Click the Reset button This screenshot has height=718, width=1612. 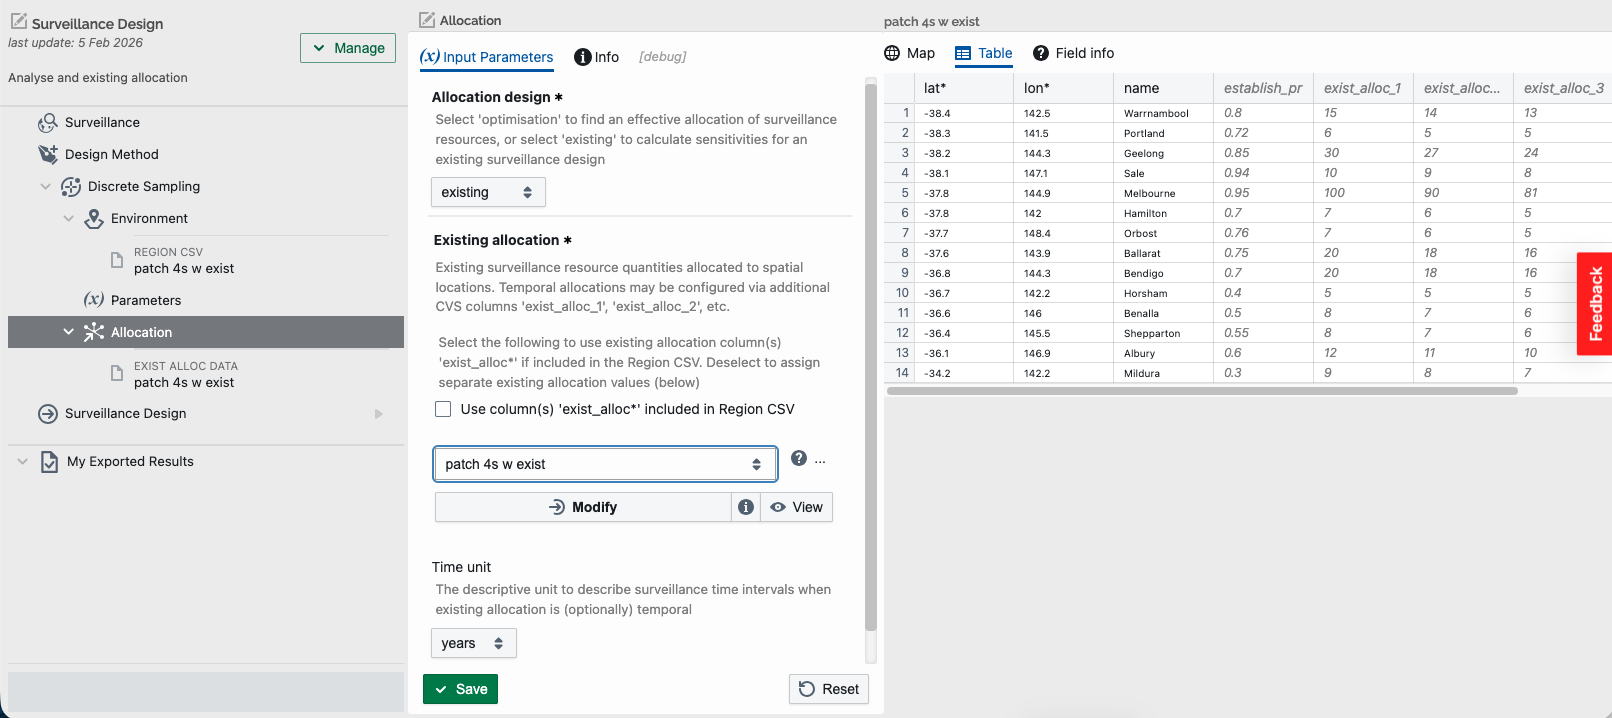tap(829, 689)
